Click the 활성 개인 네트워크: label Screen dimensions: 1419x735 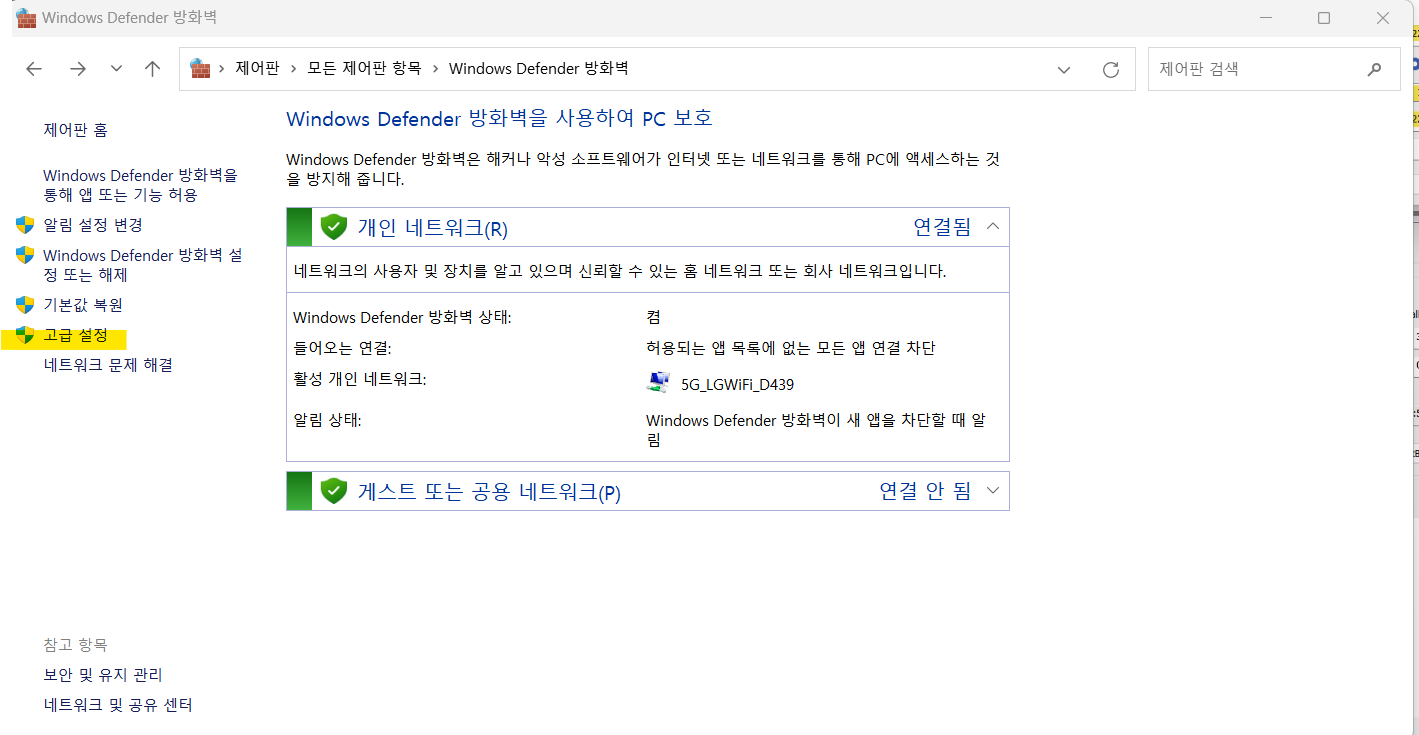[360, 379]
